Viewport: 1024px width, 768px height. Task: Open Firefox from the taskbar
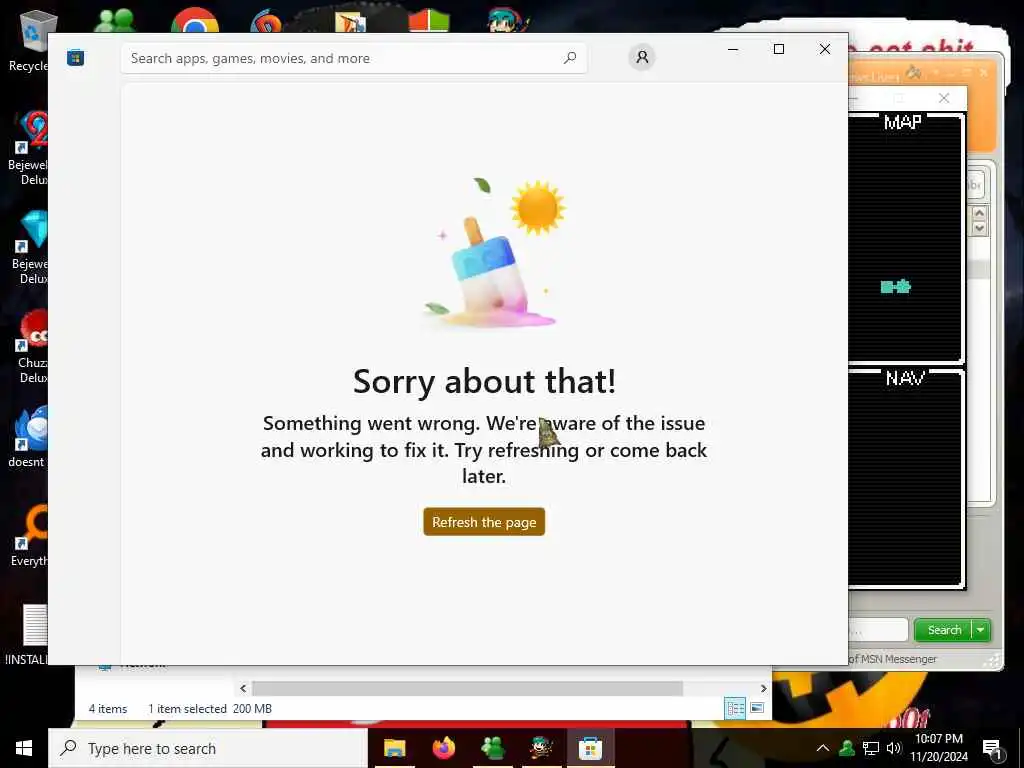click(443, 748)
